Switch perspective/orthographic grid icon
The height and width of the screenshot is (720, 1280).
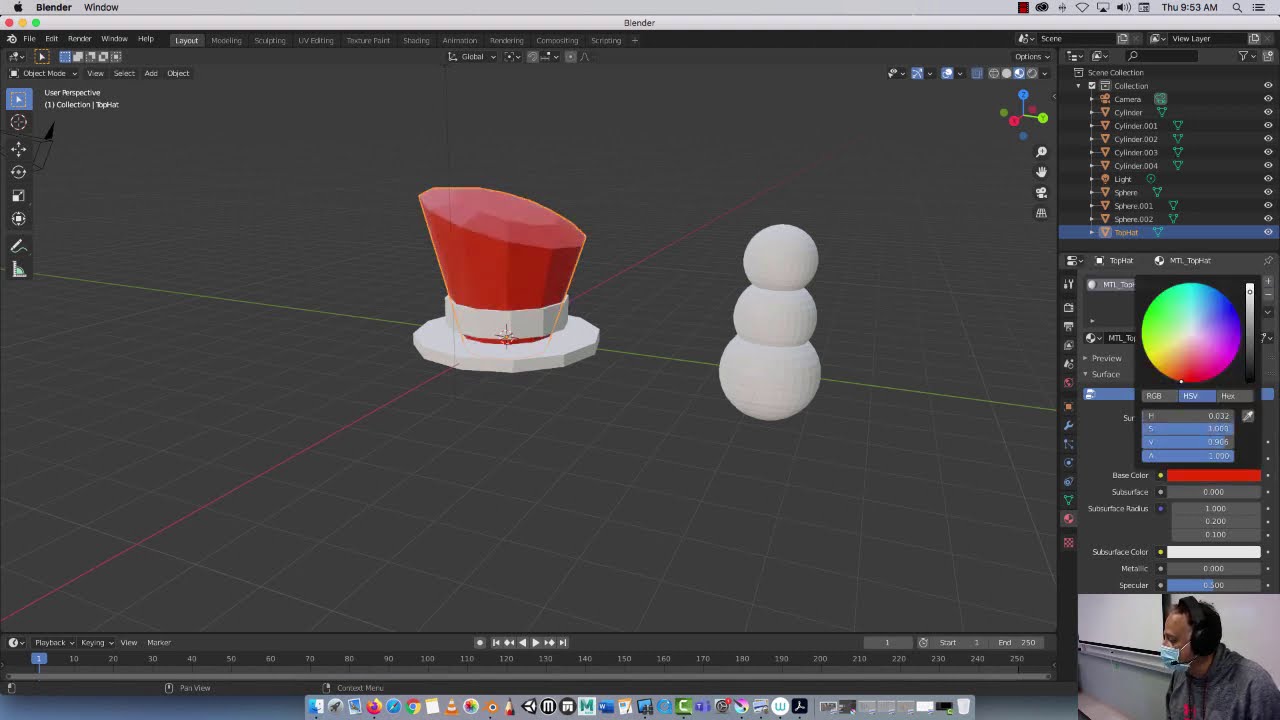pyautogui.click(x=1041, y=212)
